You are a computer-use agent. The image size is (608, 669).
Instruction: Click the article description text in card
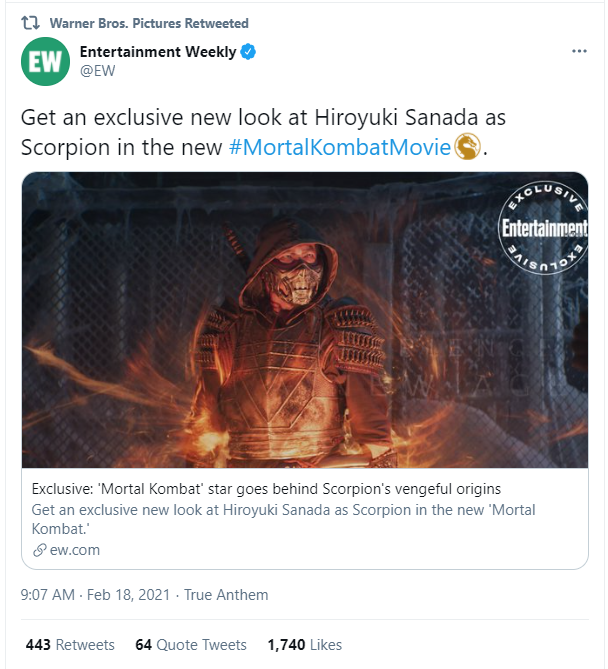click(x=283, y=518)
